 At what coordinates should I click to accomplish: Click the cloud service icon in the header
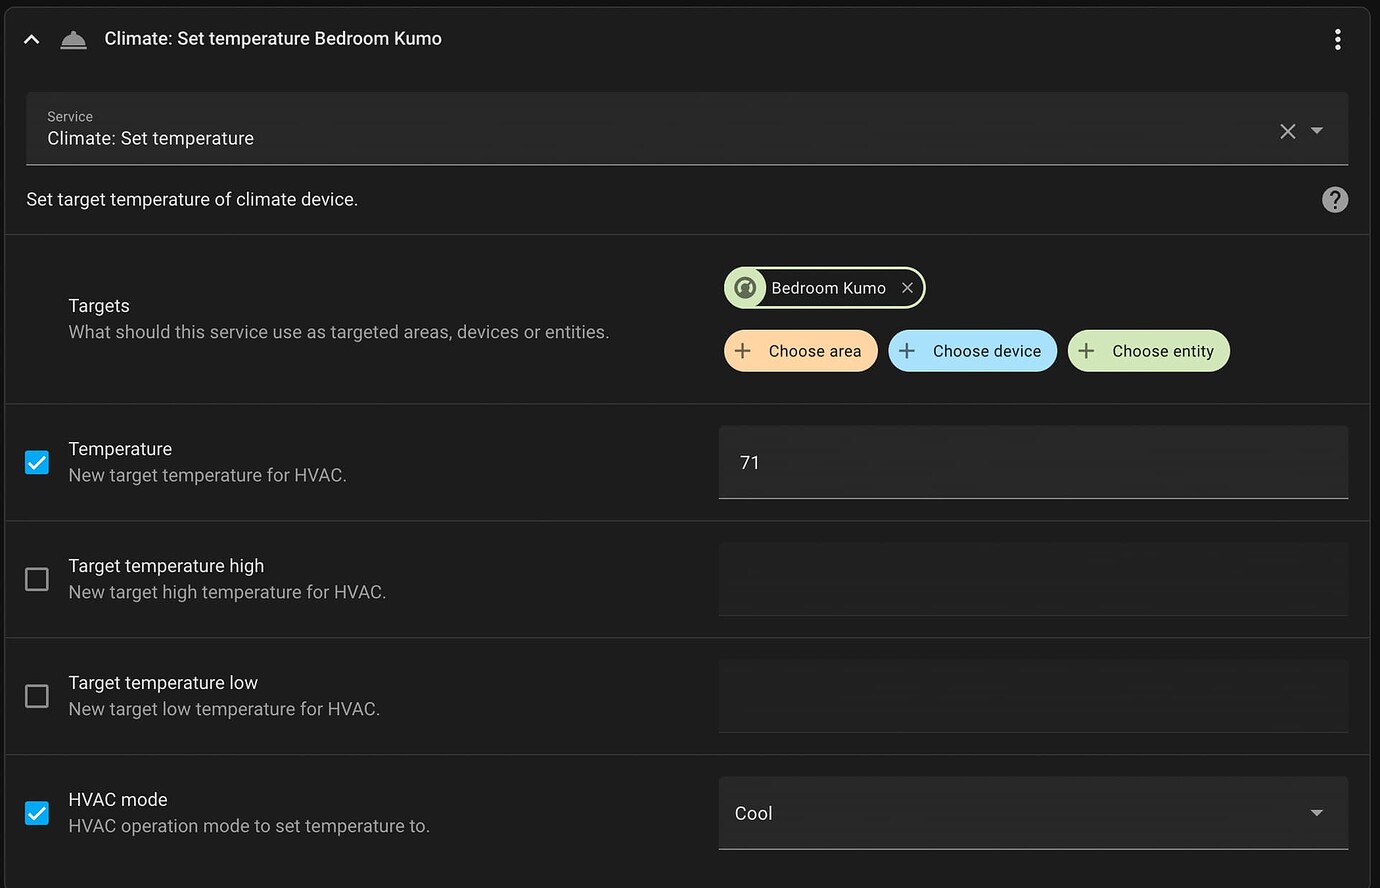pyautogui.click(x=73, y=39)
